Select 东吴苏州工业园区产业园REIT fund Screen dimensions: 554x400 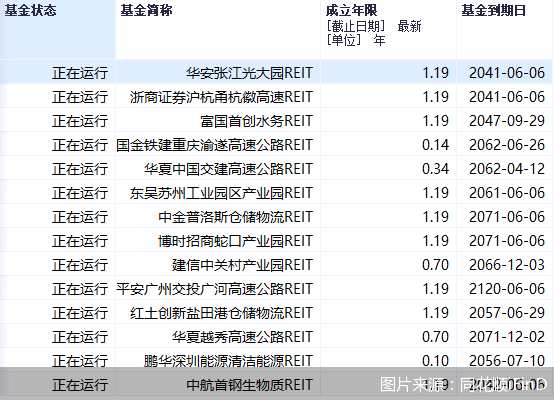coord(222,193)
